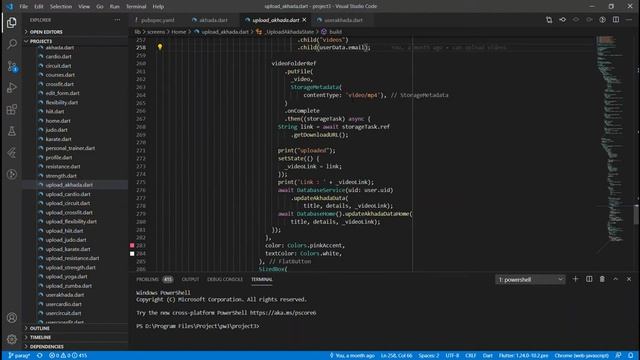The width and height of the screenshot is (640, 360).
Task: Add a new terminal with plus icon
Action: pyautogui.click(x=576, y=279)
